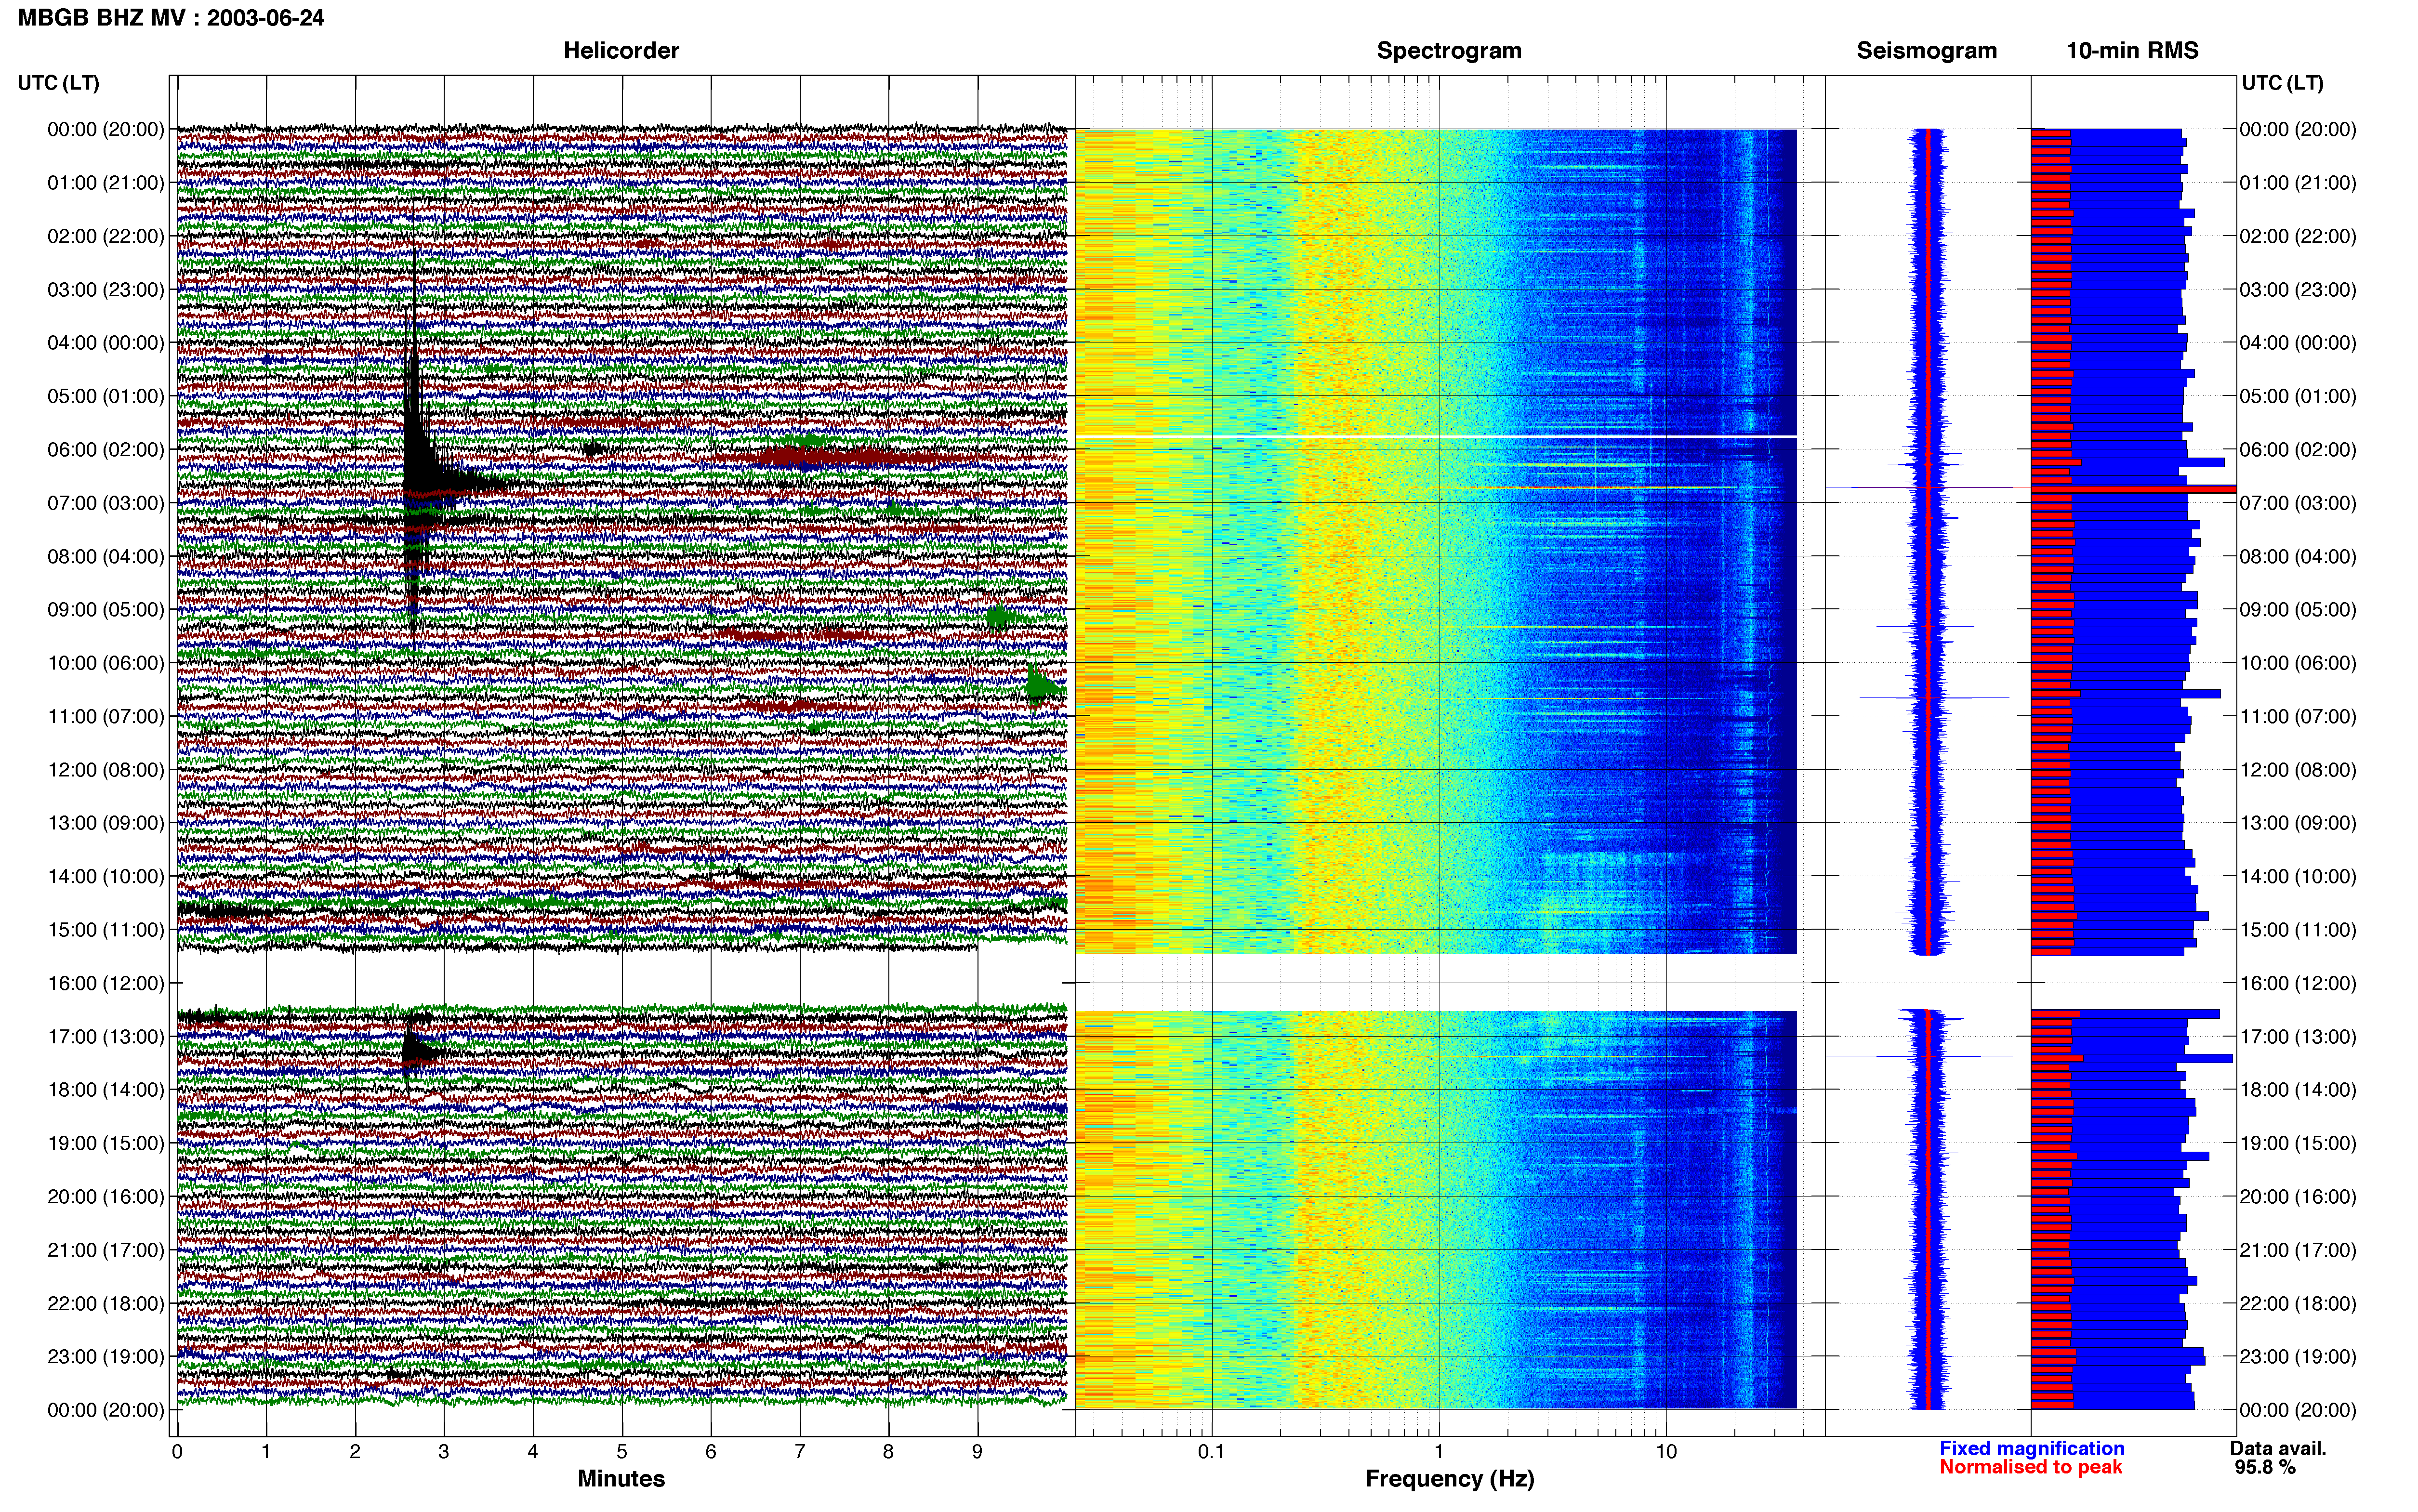Viewport: 2418px width, 1512px height.
Task: Click the 'Helicorder' panel heading
Action: point(621,50)
